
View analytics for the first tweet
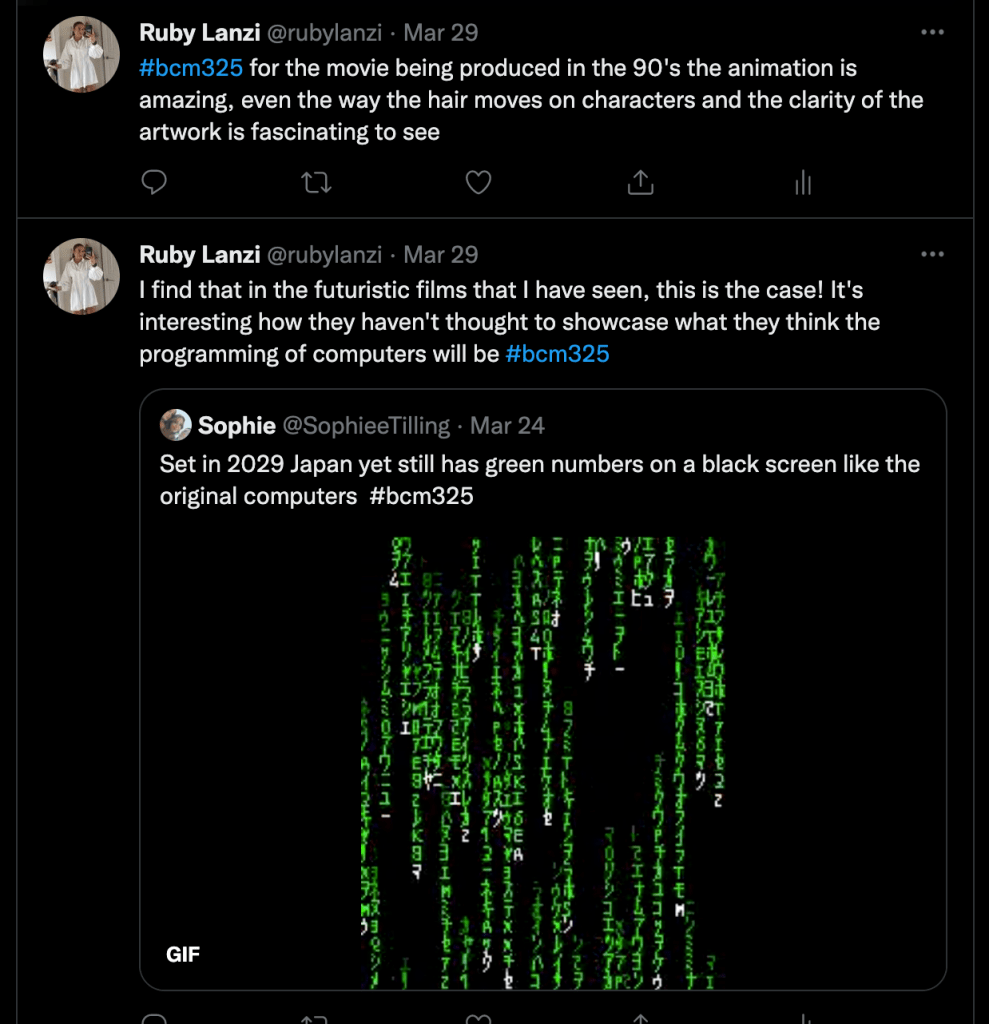pos(802,182)
